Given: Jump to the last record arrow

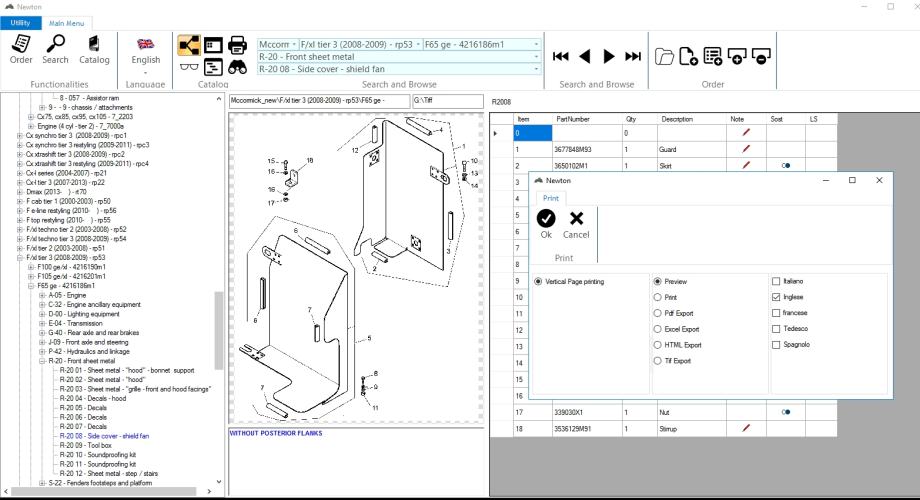Looking at the screenshot, I should pyautogui.click(x=632, y=56).
